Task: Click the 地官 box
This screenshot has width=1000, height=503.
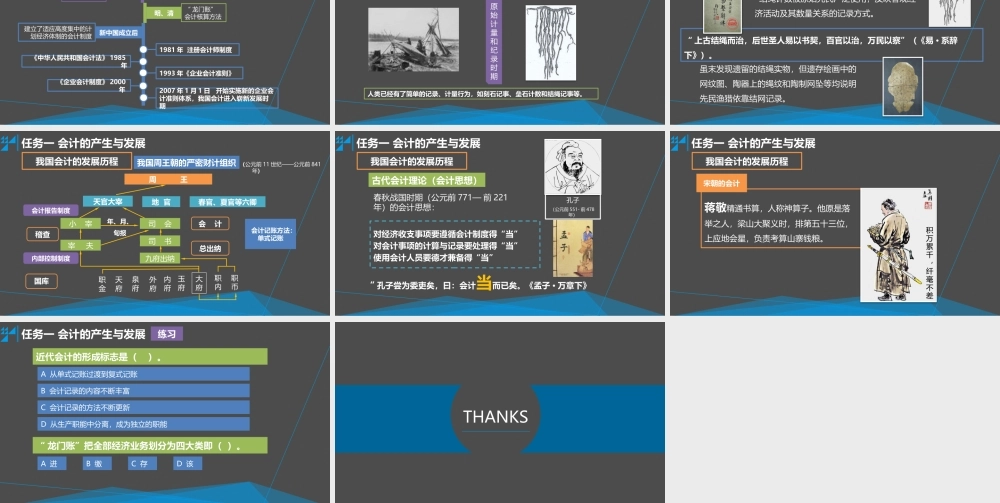Action: [x=161, y=201]
